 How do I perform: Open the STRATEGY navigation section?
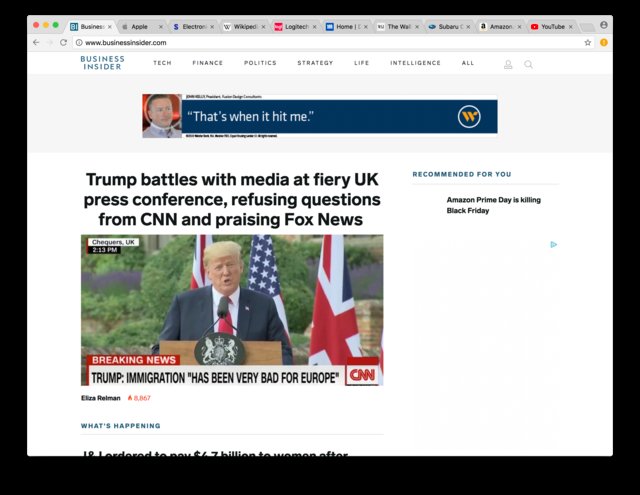tap(315, 63)
